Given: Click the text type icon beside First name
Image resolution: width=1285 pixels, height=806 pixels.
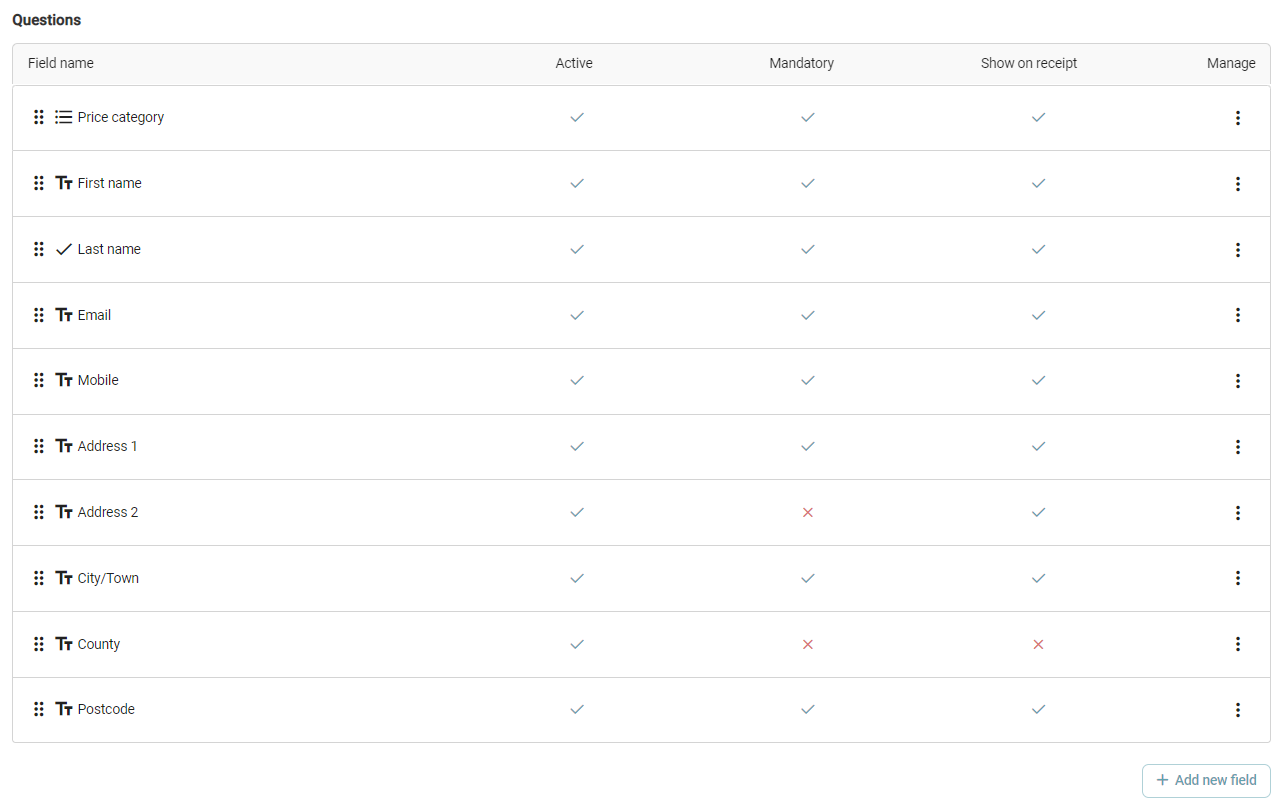Looking at the screenshot, I should pyautogui.click(x=64, y=183).
